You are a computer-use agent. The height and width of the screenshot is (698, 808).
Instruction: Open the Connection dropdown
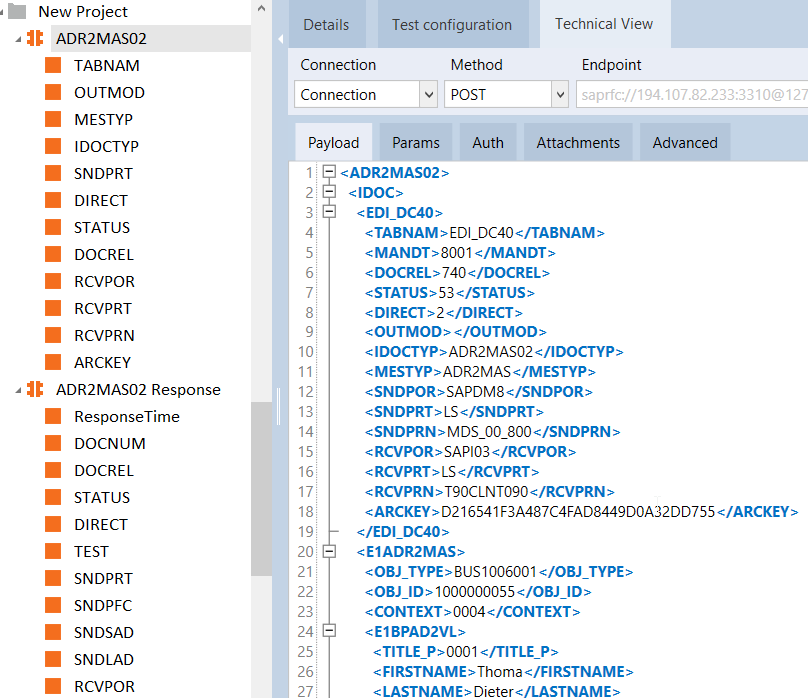pyautogui.click(x=427, y=95)
